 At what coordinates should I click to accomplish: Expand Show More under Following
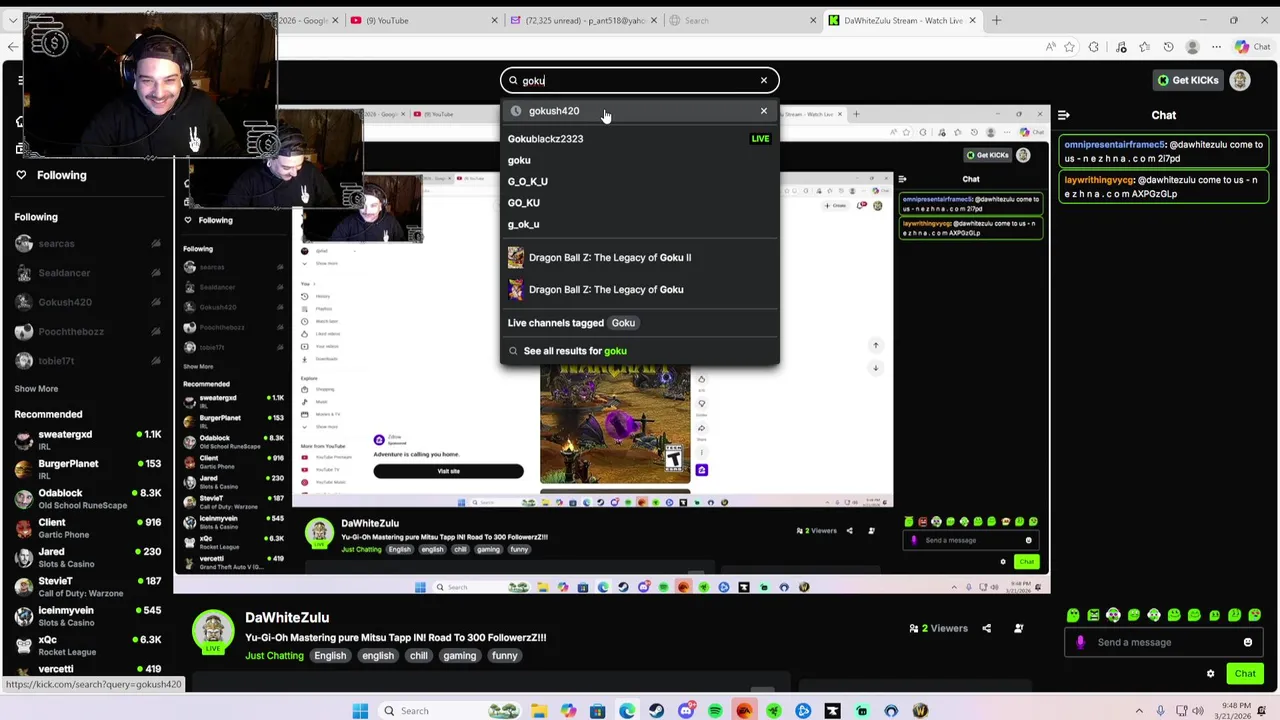(36, 389)
